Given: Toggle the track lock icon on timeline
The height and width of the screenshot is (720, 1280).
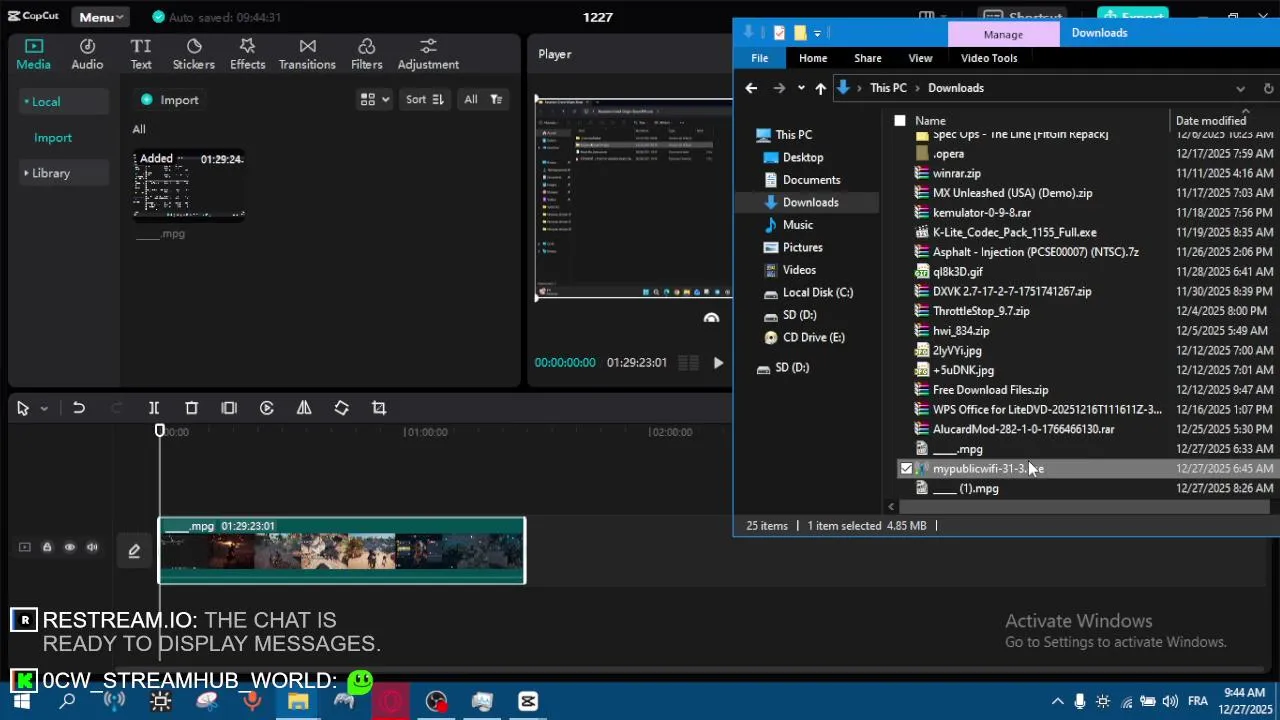Looking at the screenshot, I should click(46, 547).
